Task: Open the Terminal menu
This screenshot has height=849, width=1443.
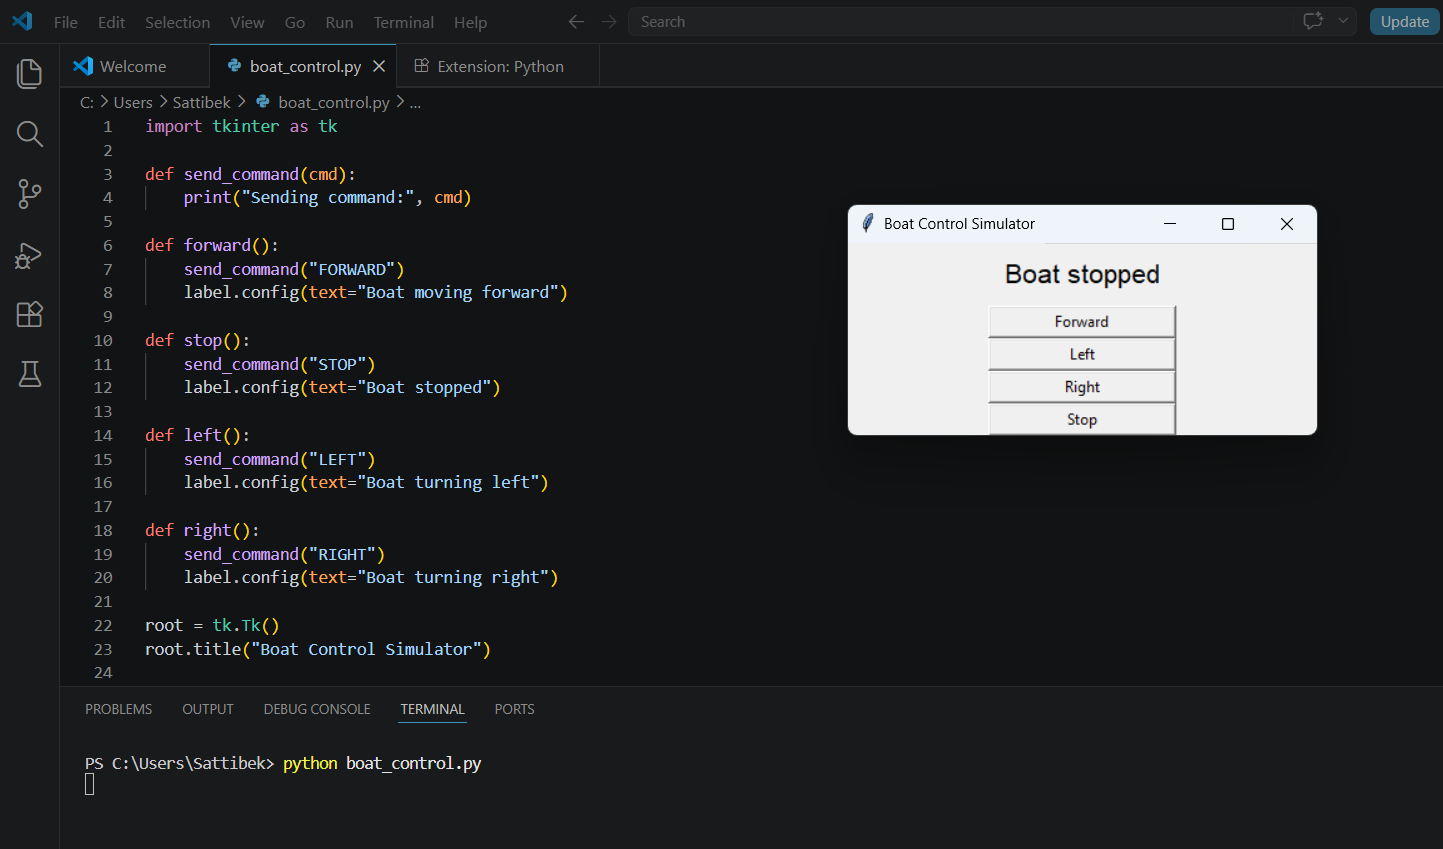Action: [x=403, y=22]
